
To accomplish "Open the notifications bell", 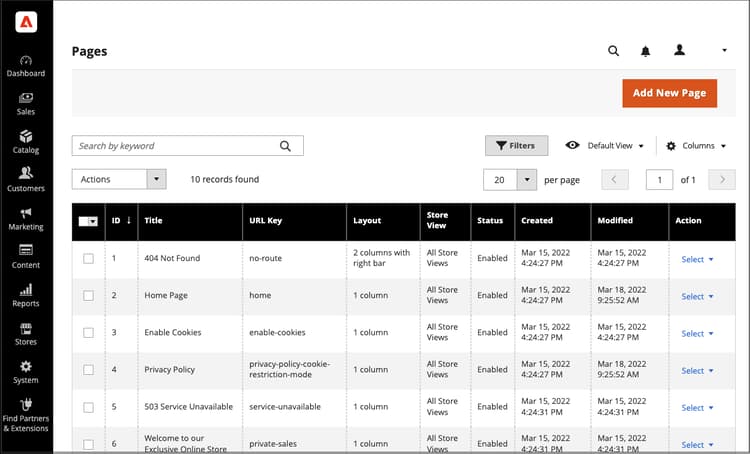I will [x=645, y=51].
